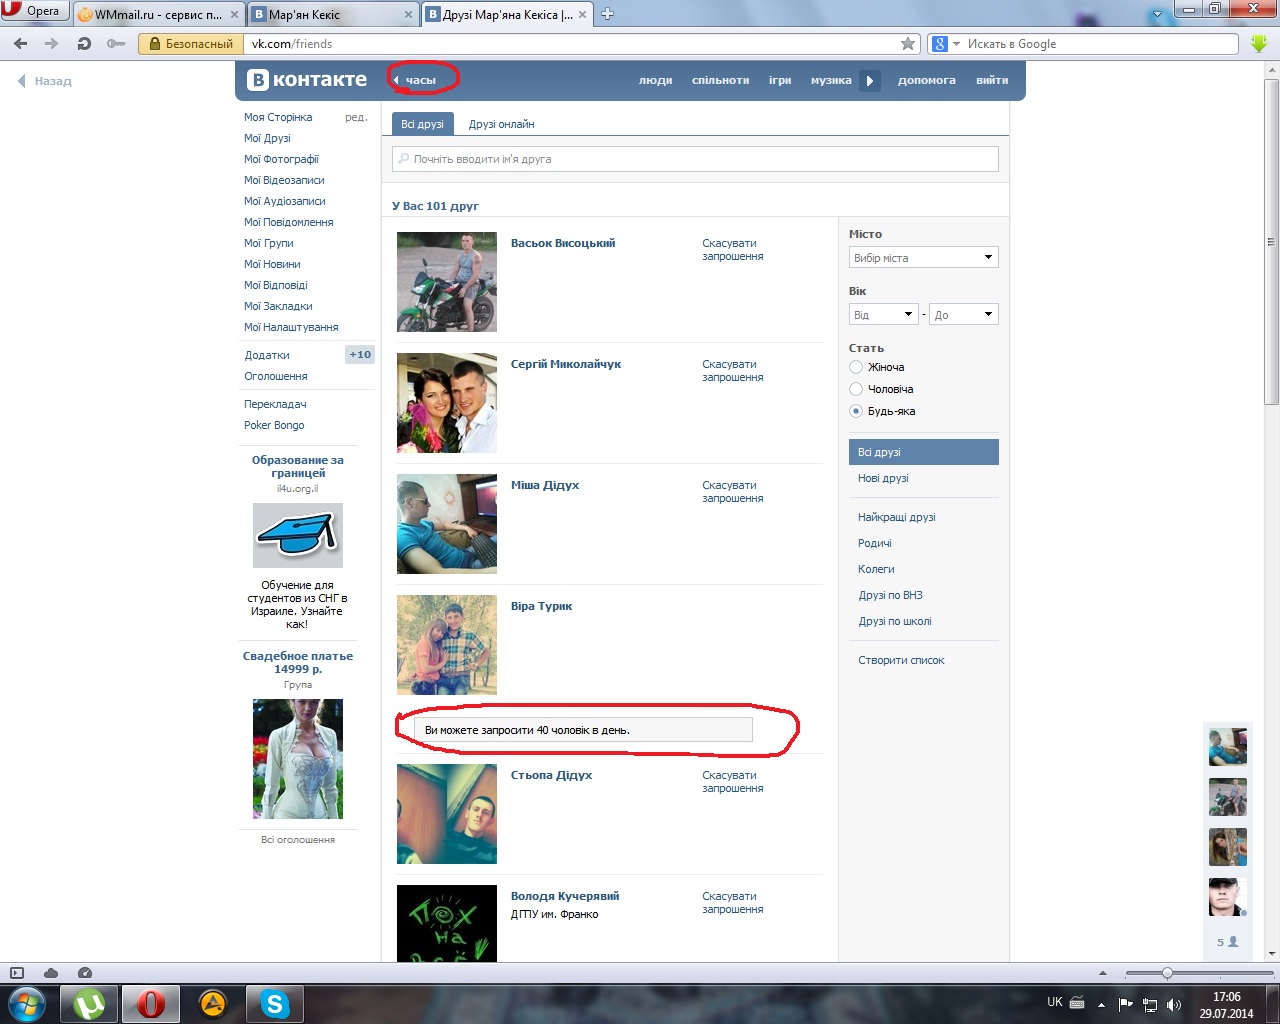This screenshot has height=1024, width=1280.
Task: Open the Вибір міста city dropdown
Action: (x=924, y=257)
